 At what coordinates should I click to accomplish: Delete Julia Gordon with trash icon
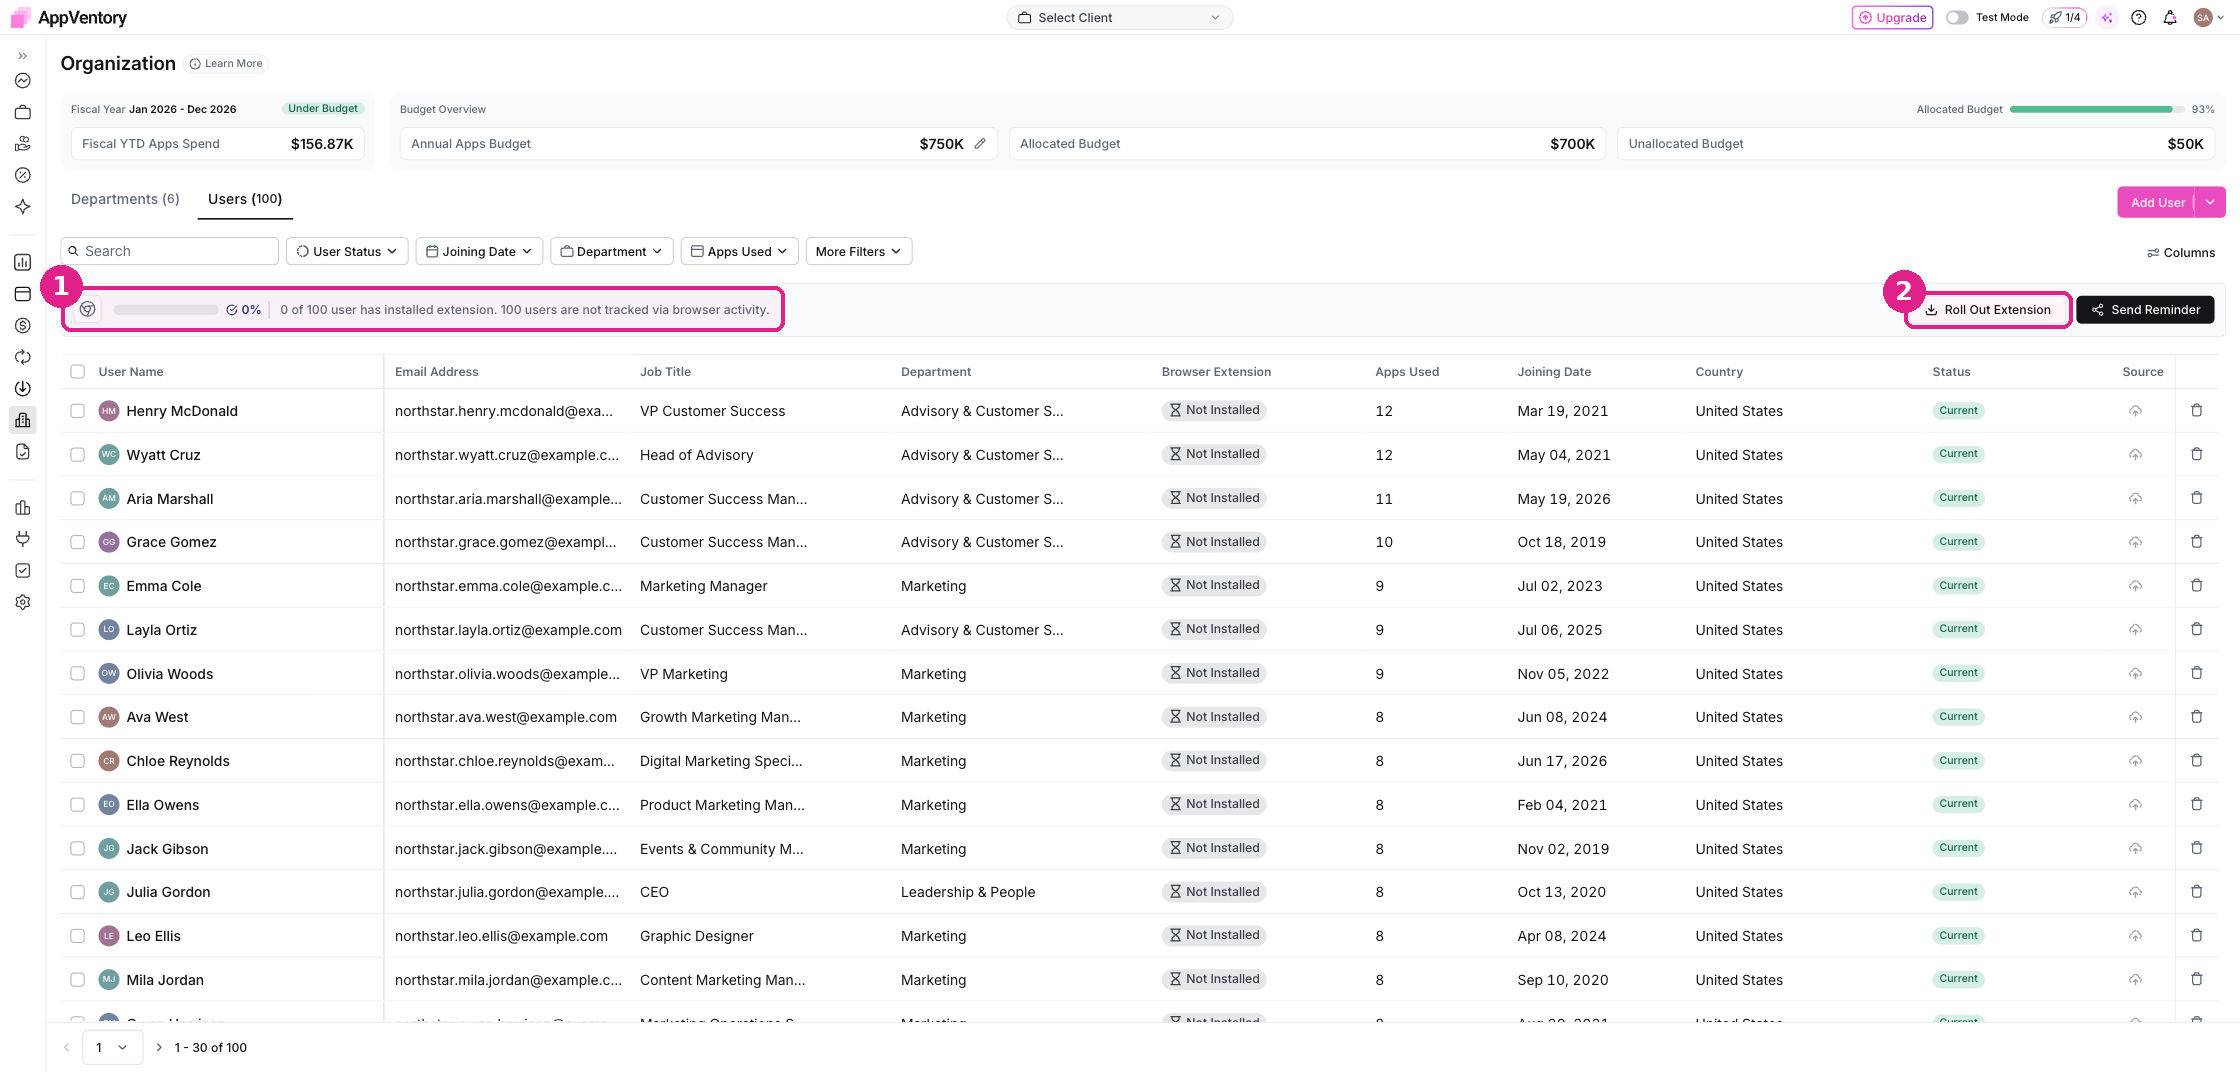coord(2196,891)
